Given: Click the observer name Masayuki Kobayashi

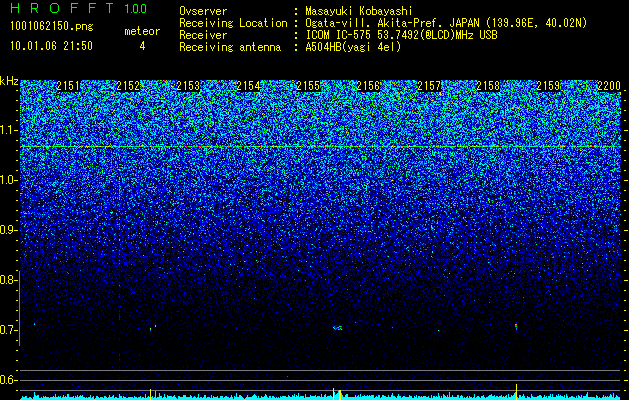Looking at the screenshot, I should coord(359,11).
